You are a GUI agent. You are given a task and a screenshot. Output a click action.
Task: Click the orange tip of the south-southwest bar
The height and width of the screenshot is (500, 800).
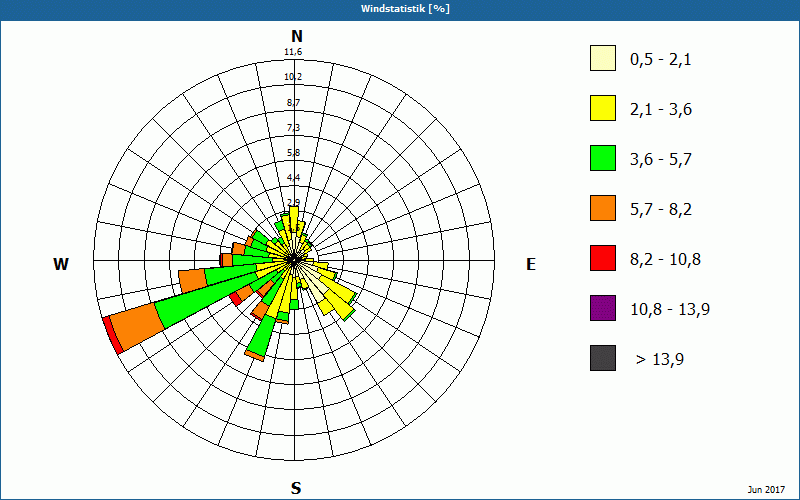pos(255,356)
